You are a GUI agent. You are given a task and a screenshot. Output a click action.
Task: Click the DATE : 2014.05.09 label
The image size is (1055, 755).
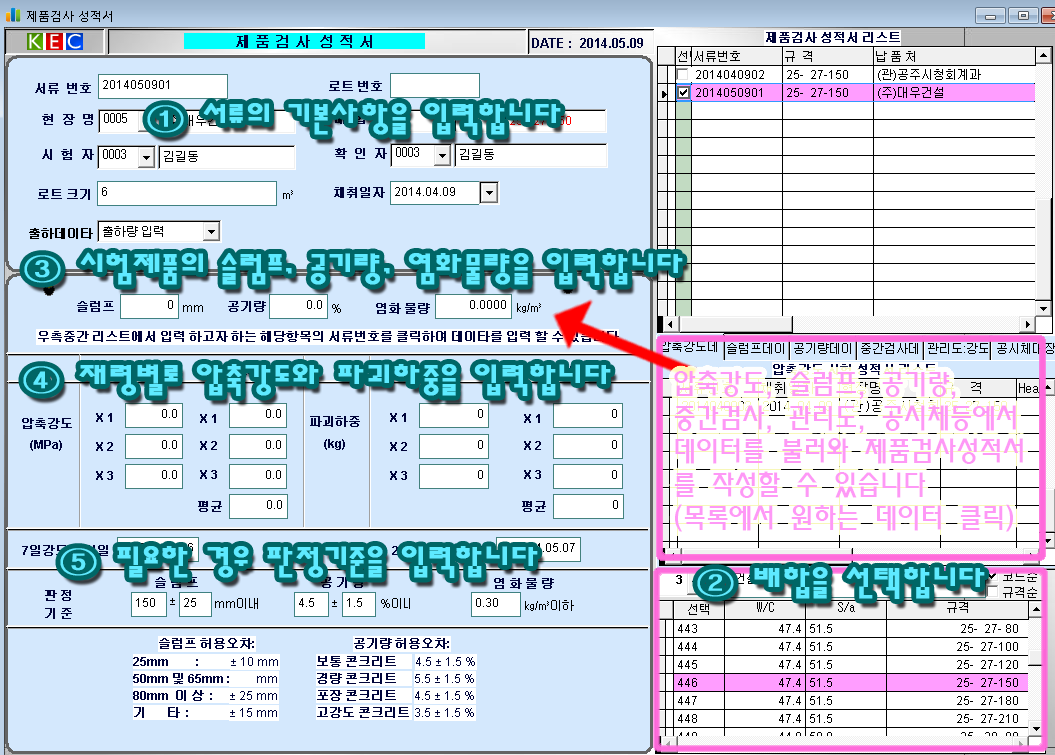pyautogui.click(x=587, y=43)
